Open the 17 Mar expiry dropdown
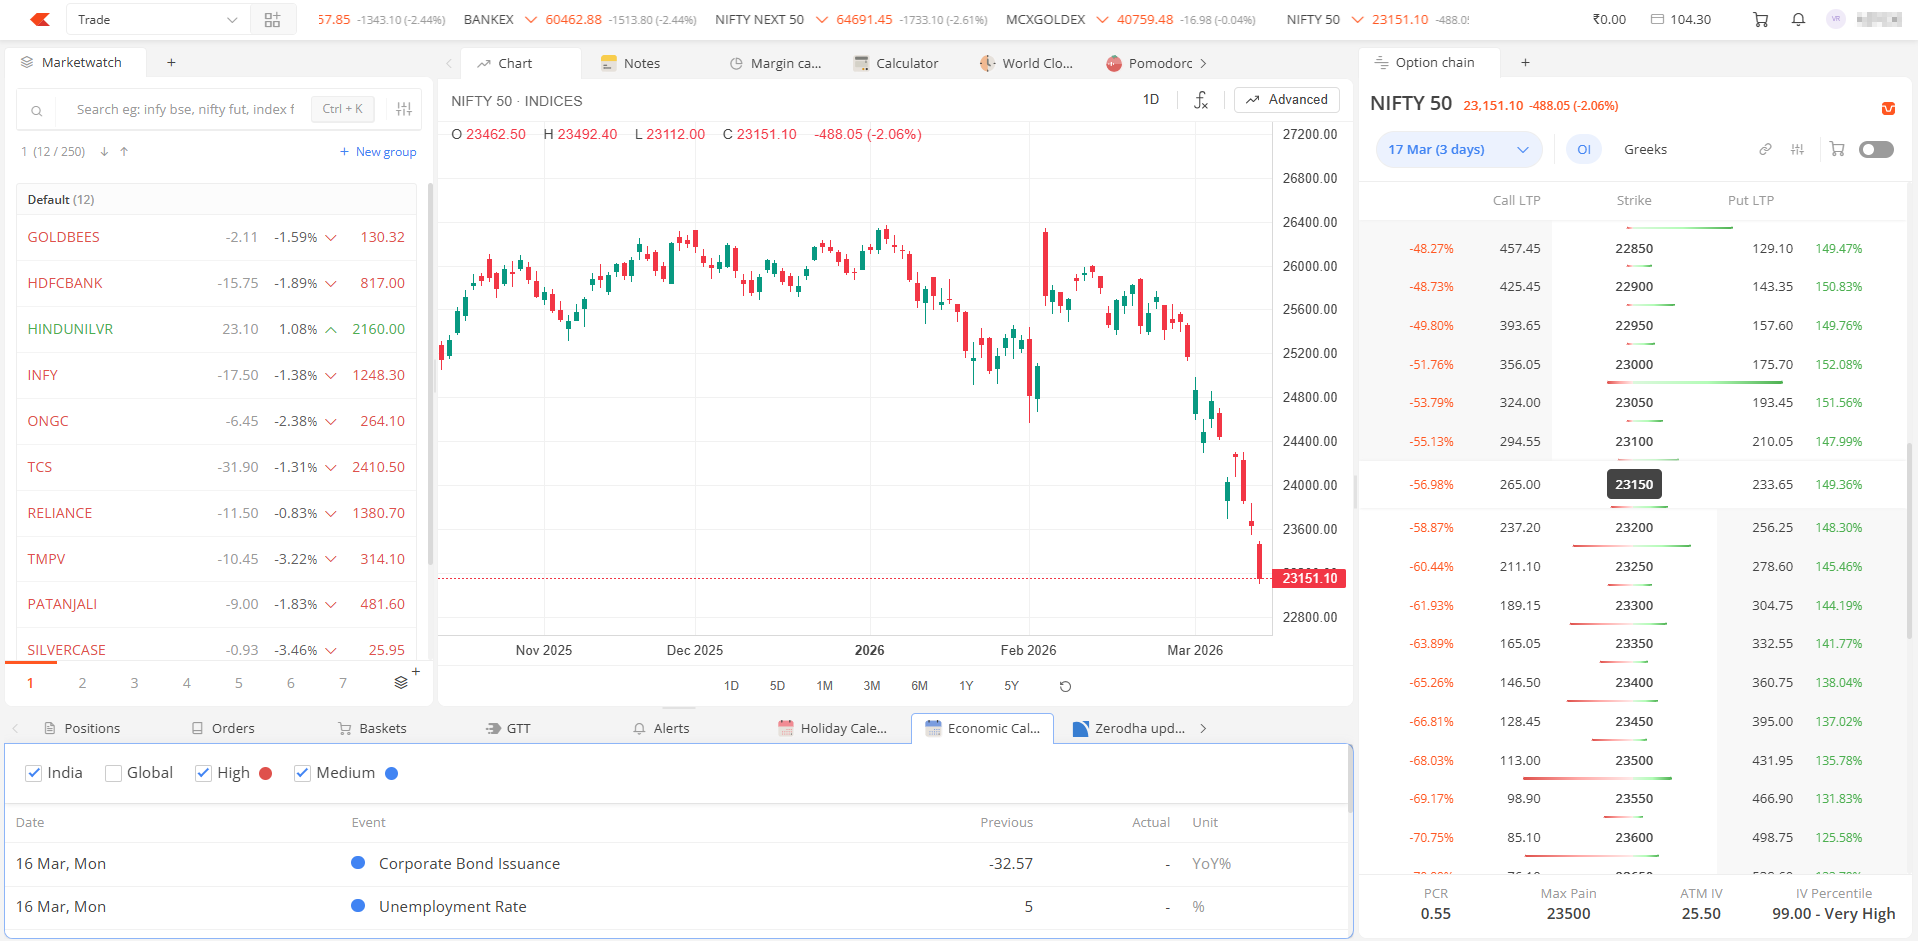 pyautogui.click(x=1458, y=150)
